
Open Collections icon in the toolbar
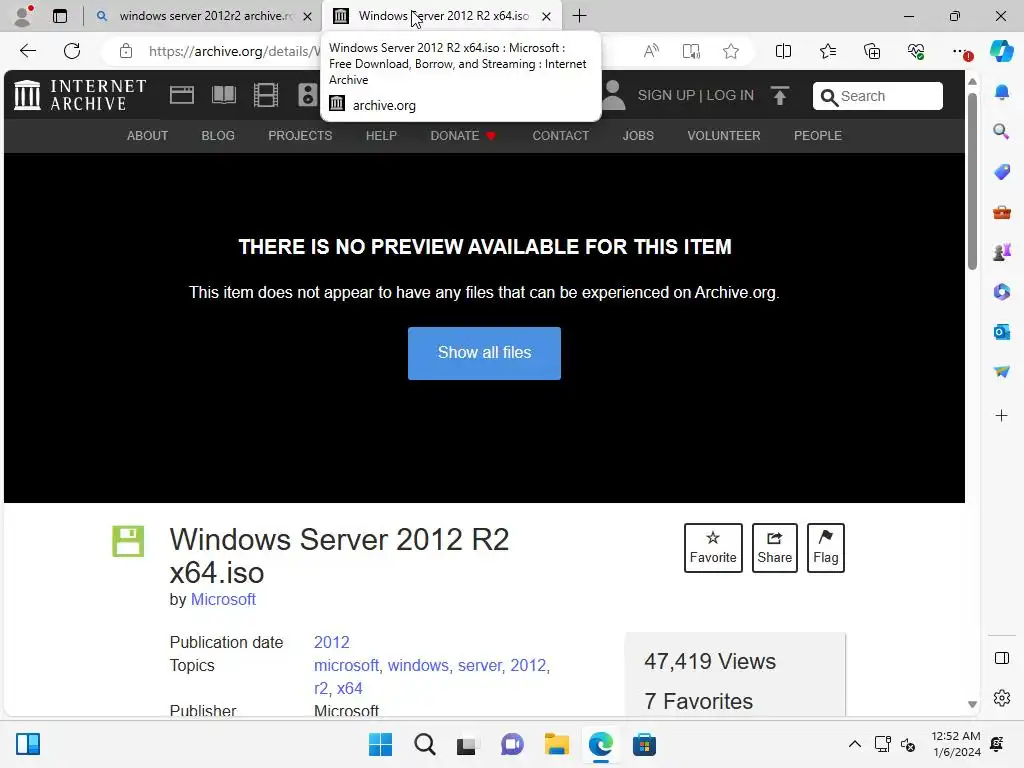872,51
